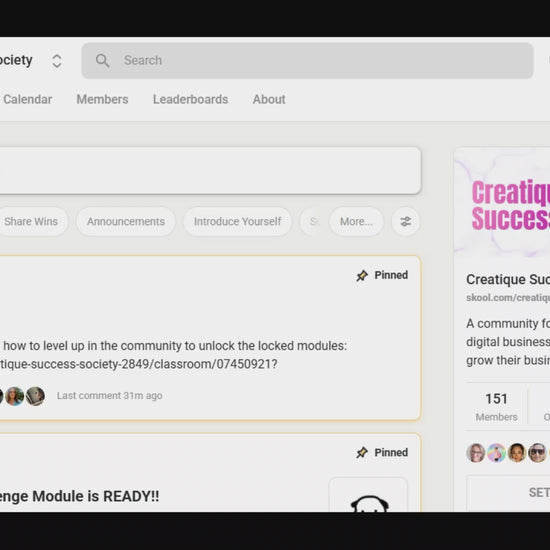Click 'how to level up in the community' text
This screenshot has width=550, height=550.
click(x=93, y=346)
